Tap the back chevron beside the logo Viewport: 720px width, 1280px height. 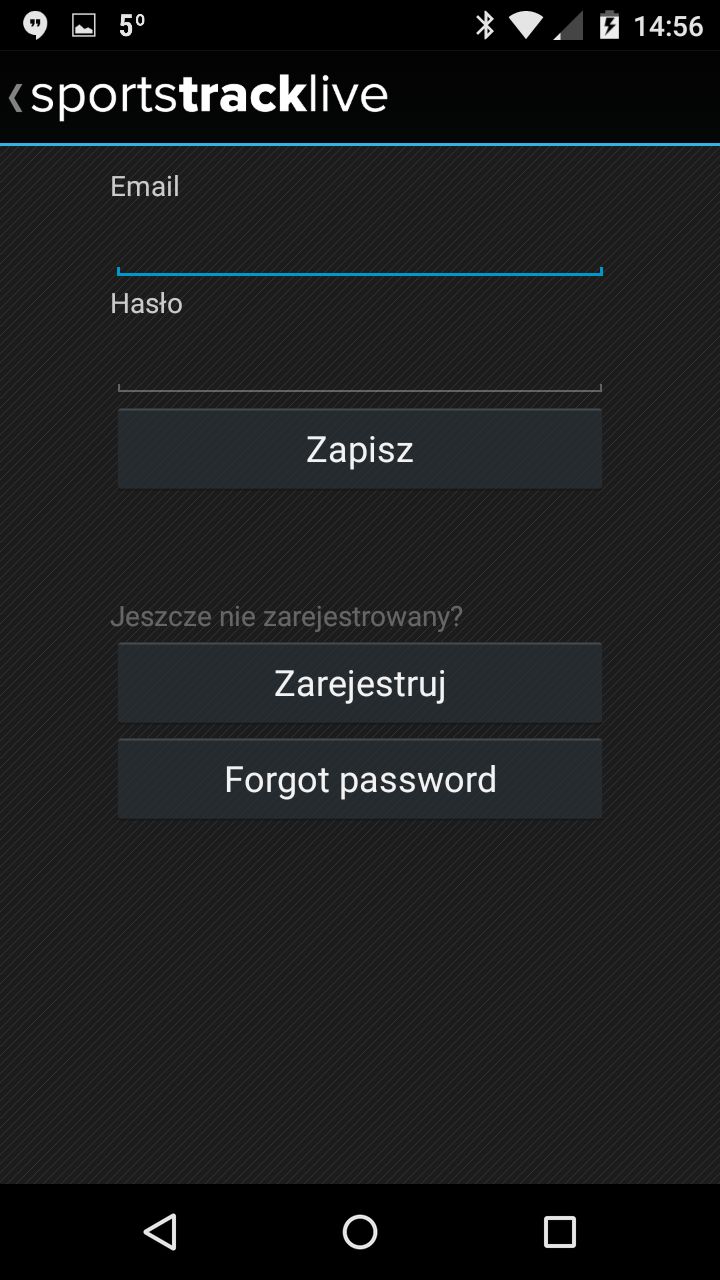[x=15, y=97]
